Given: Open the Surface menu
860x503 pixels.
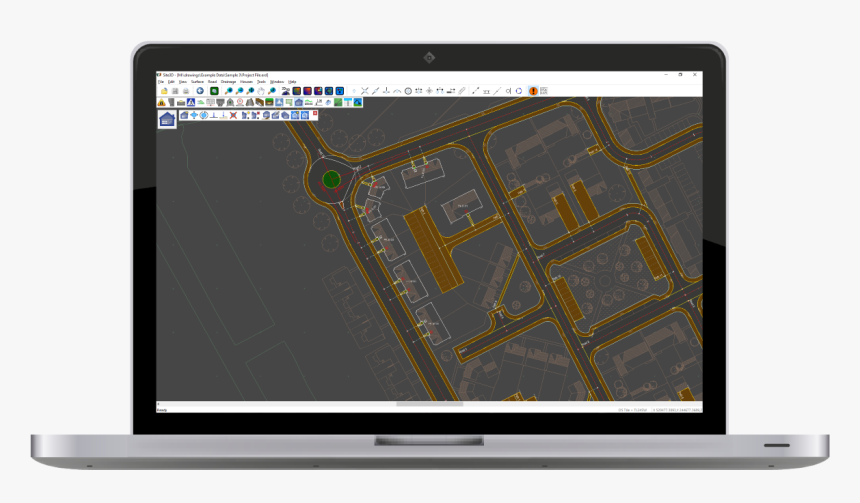Looking at the screenshot, I should (197, 82).
